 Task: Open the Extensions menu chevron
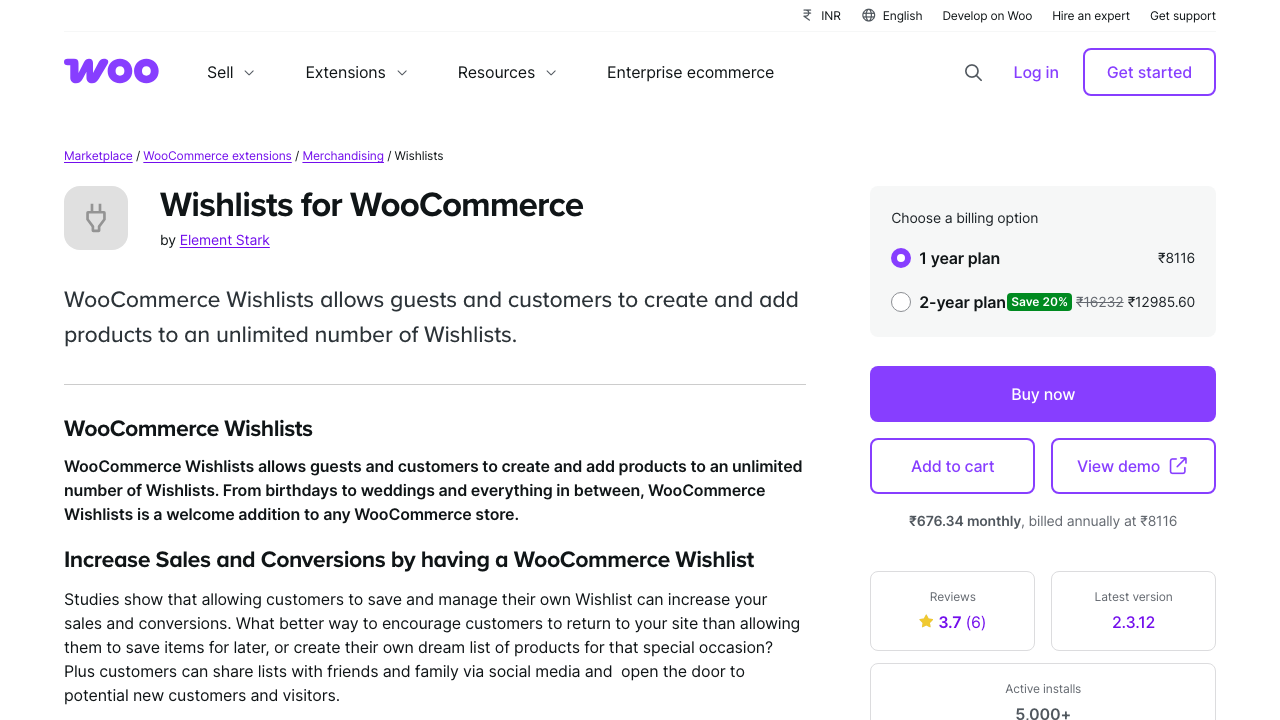(402, 72)
